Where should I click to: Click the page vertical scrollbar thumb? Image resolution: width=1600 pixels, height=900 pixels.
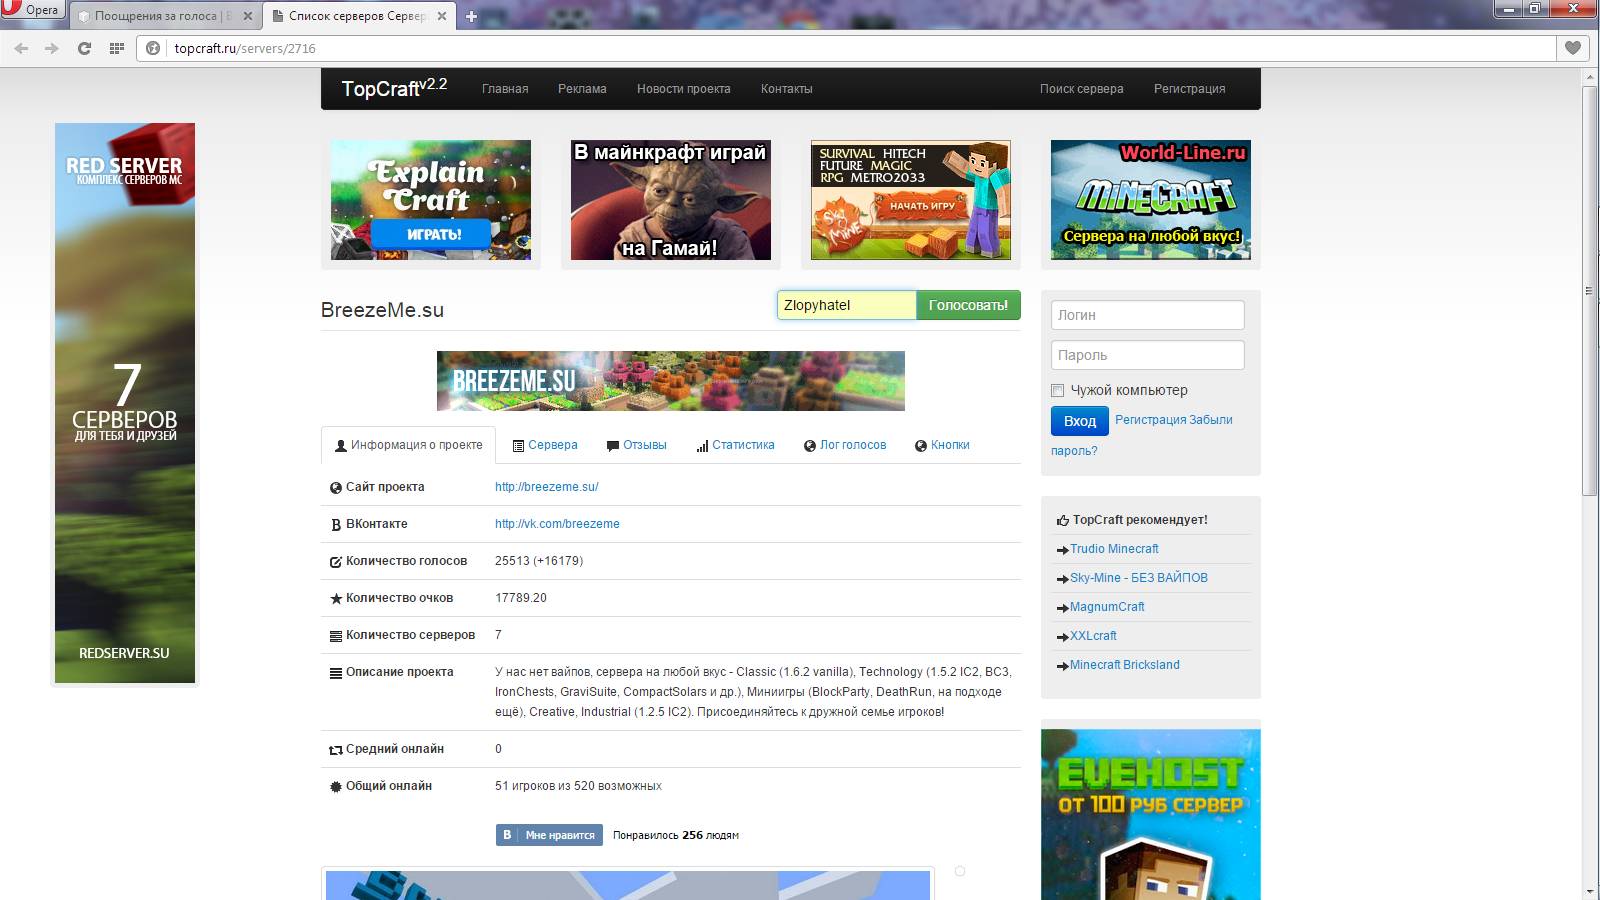(1590, 290)
